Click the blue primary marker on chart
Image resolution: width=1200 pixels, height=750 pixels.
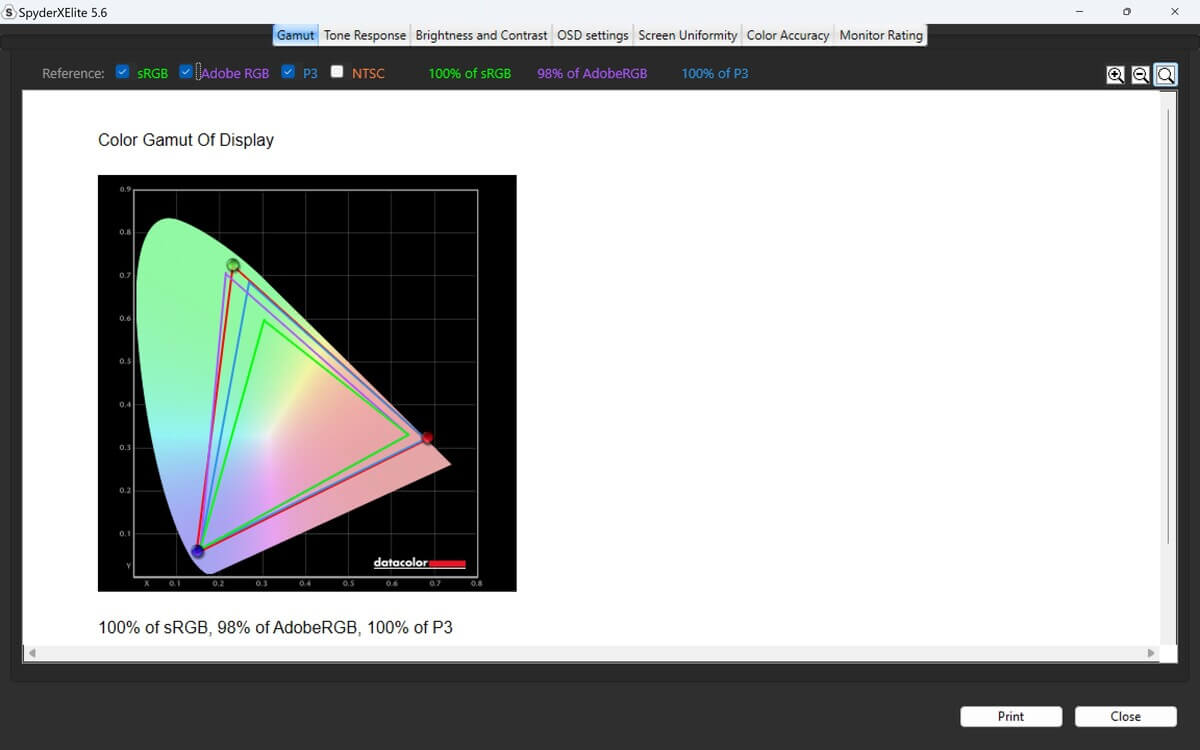click(198, 551)
